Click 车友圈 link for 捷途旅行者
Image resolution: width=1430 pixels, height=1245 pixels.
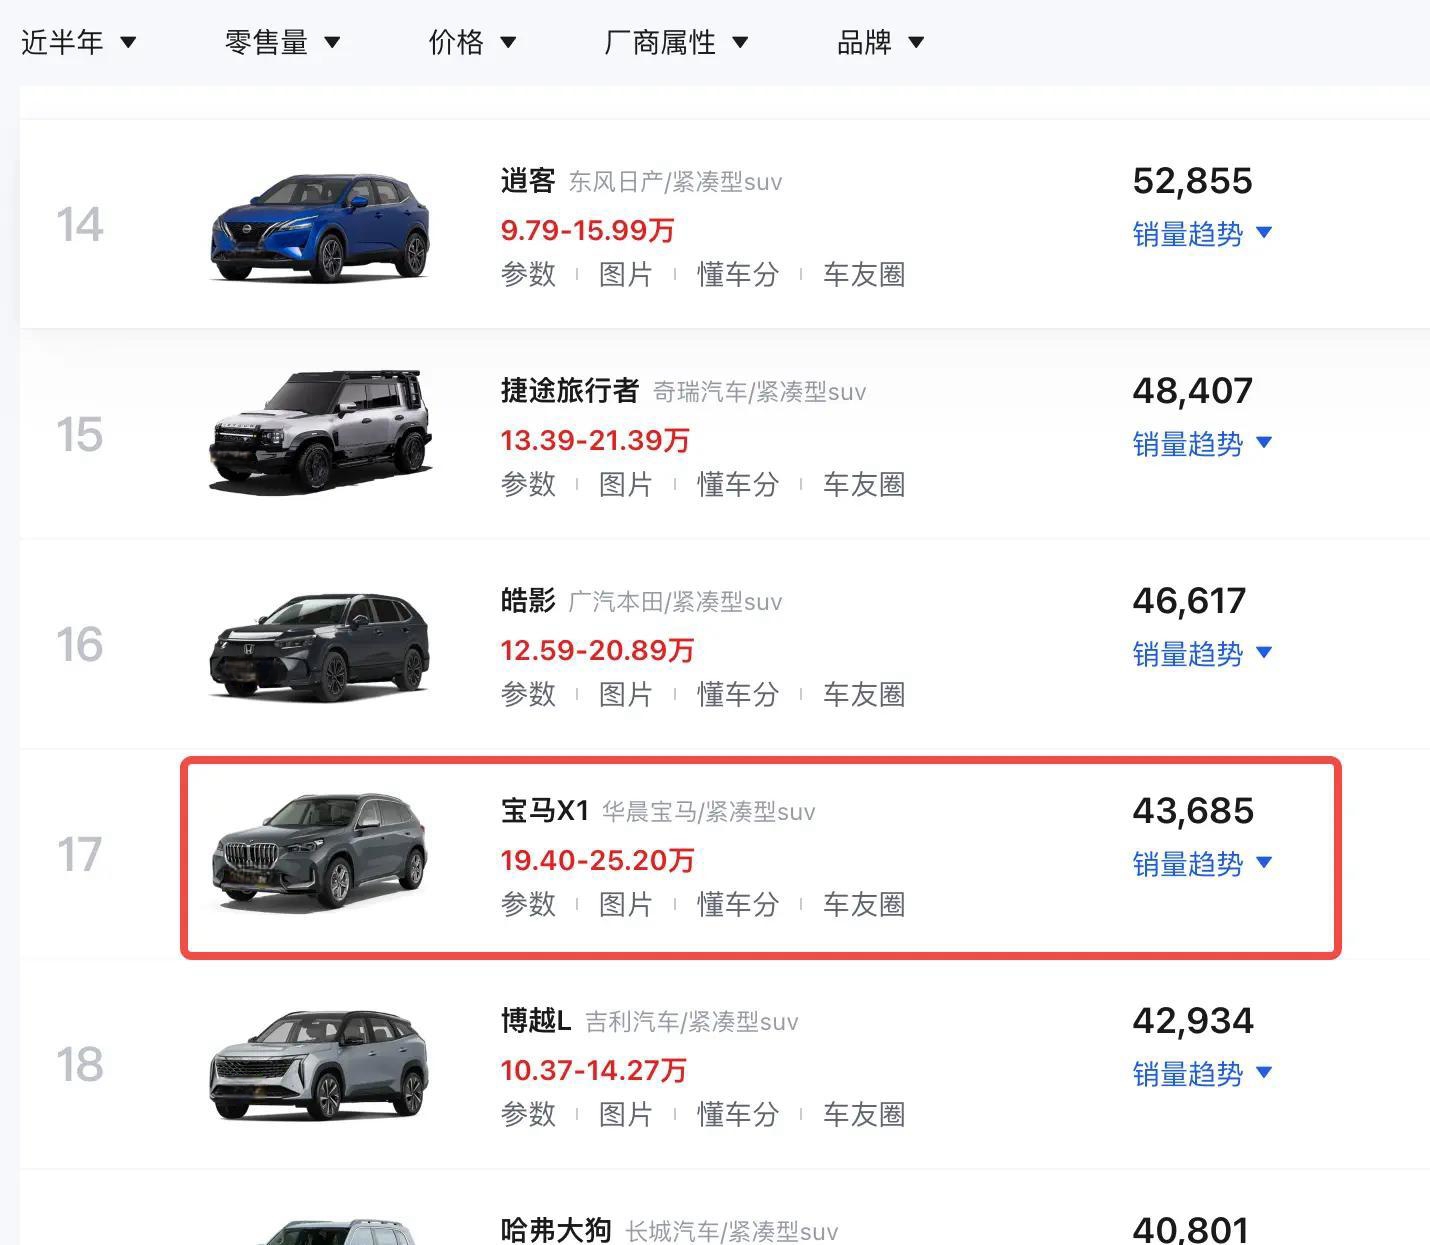pos(864,484)
